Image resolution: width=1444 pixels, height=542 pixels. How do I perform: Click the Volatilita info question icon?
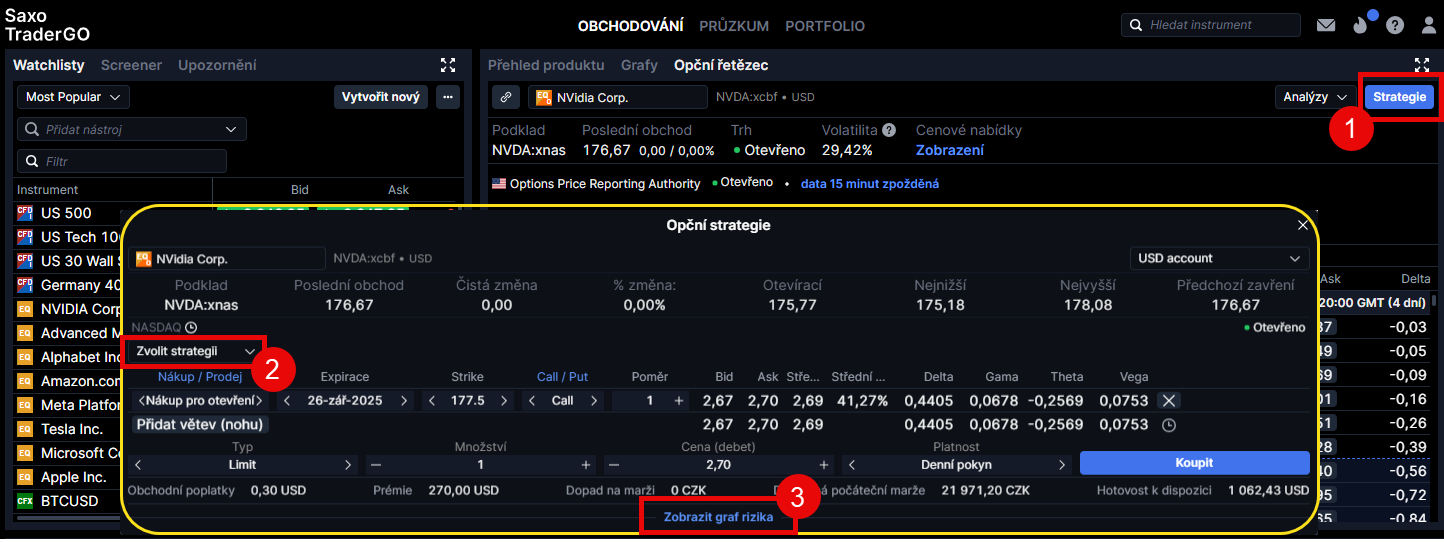889,130
